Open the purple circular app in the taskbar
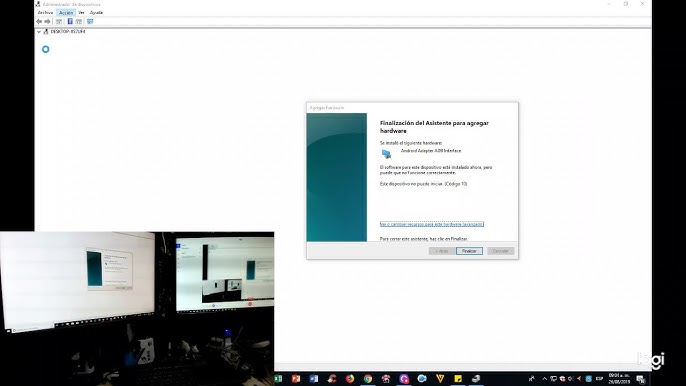 tap(404, 379)
